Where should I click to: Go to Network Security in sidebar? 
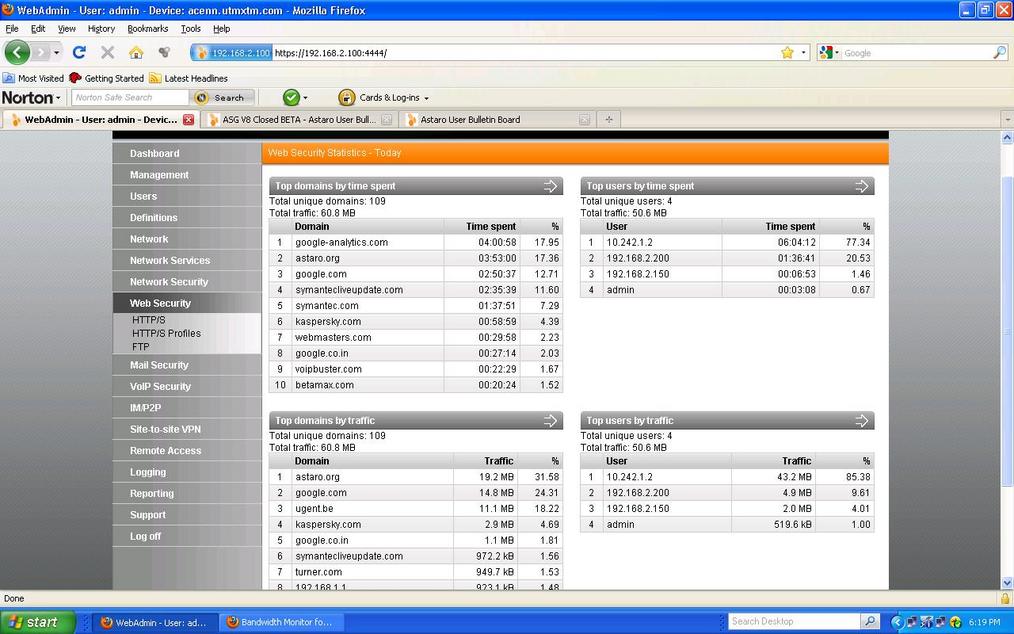tap(168, 282)
